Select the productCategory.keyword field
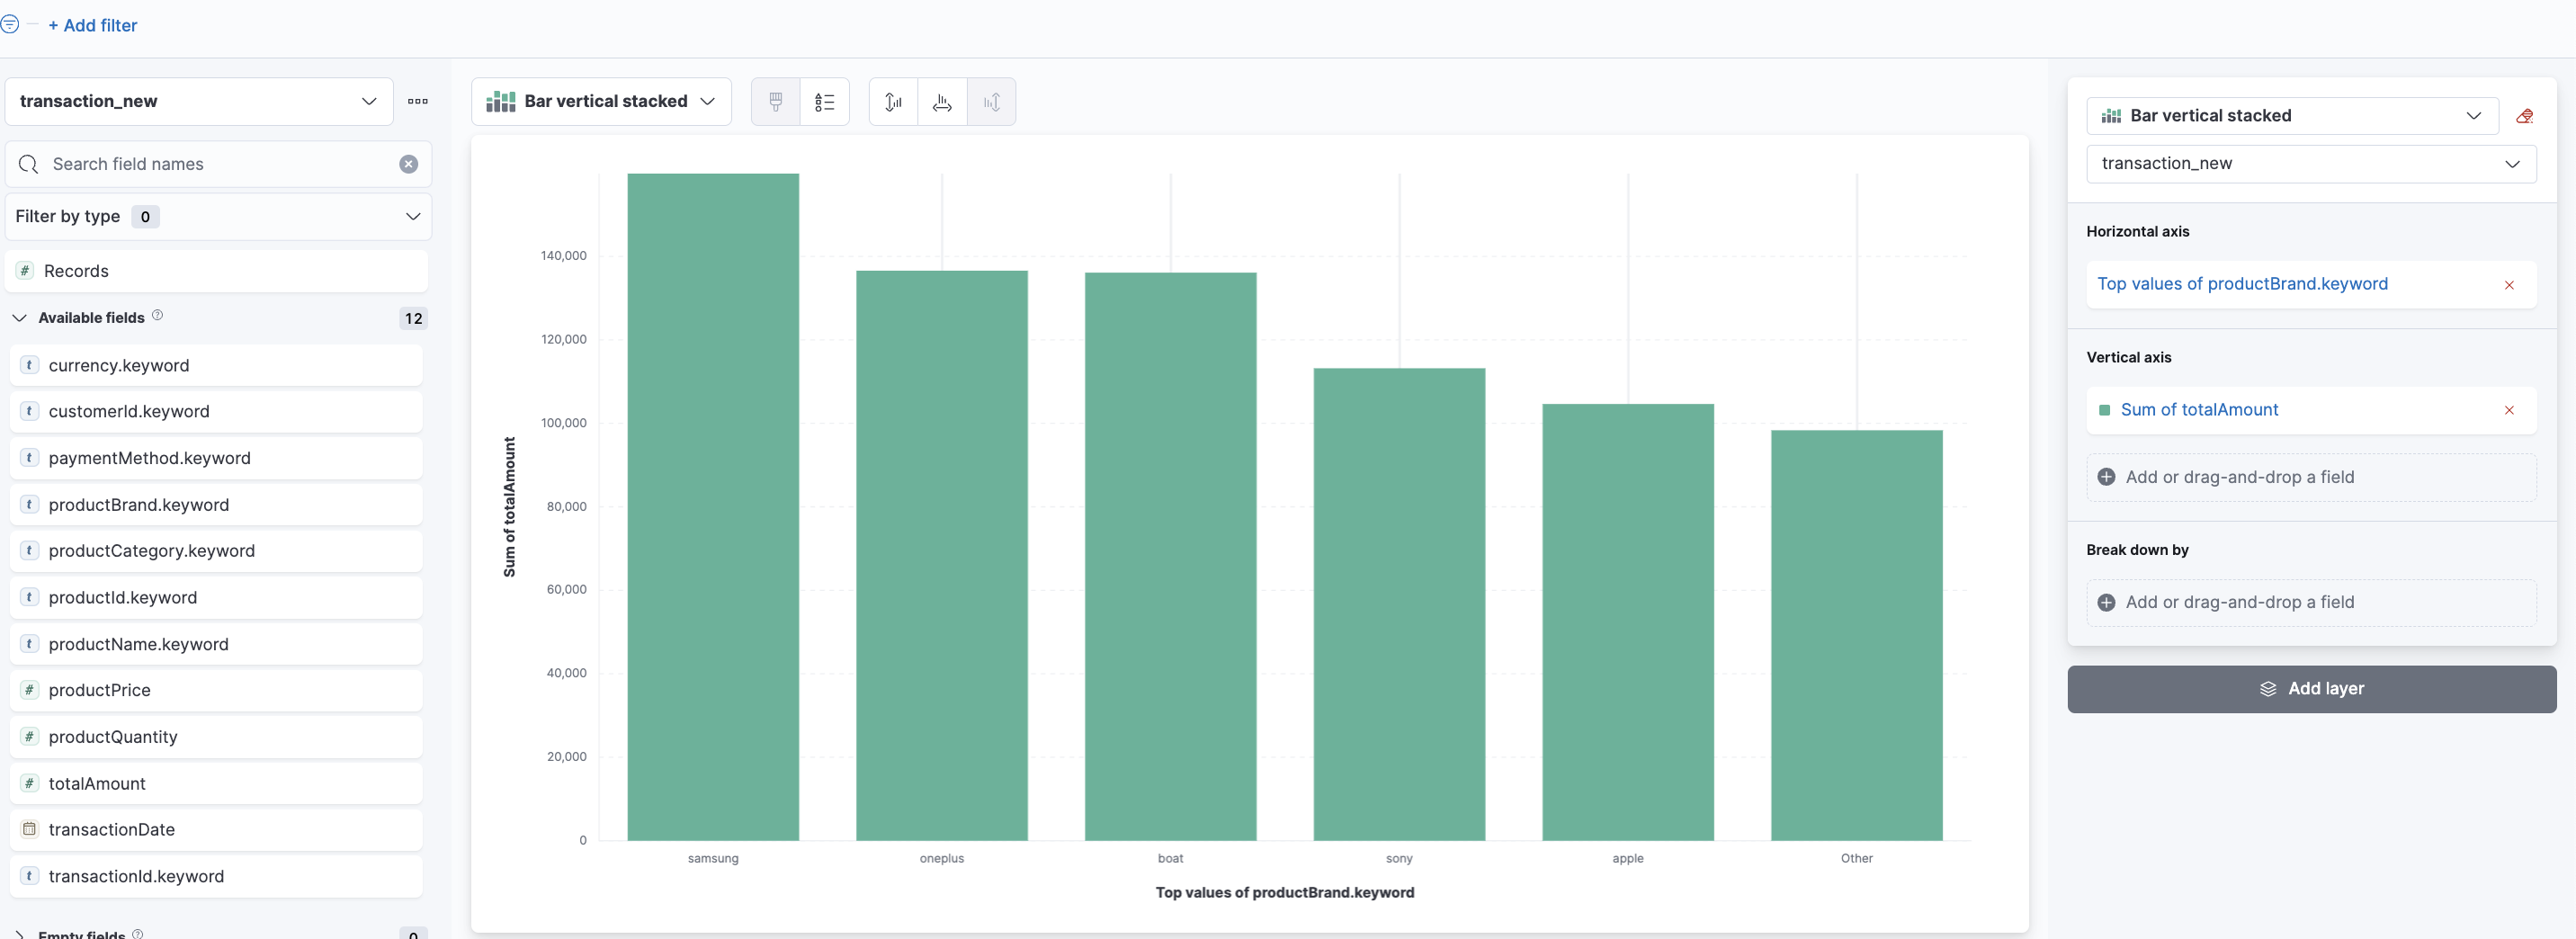The width and height of the screenshot is (2576, 939). pyautogui.click(x=152, y=551)
